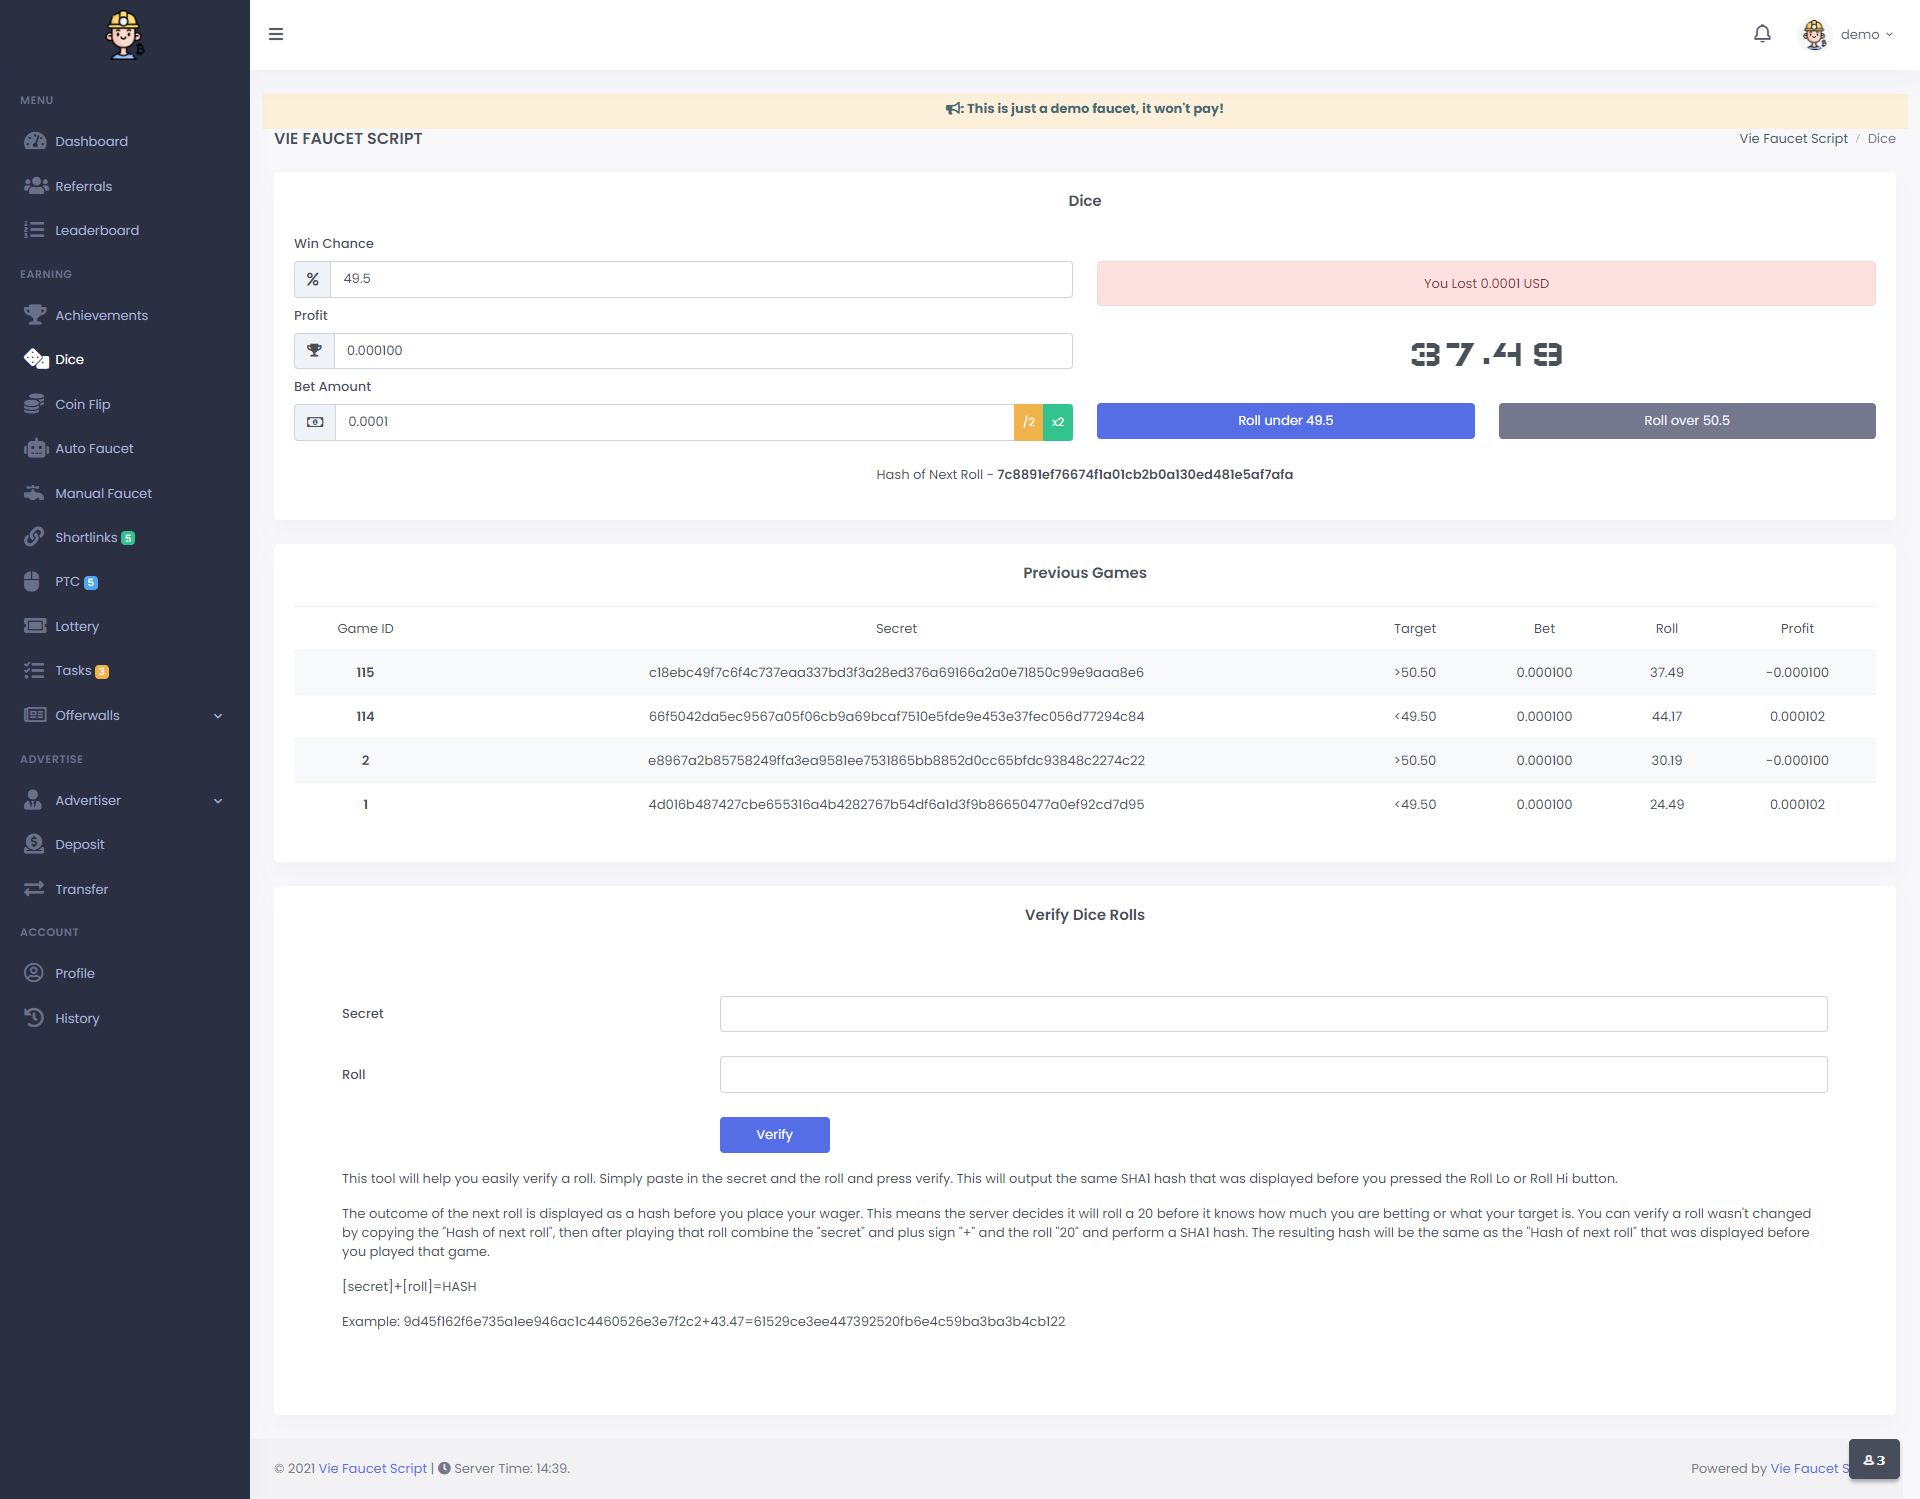This screenshot has height=1499, width=1920.
Task: Click the hamburger sidebar toggle icon
Action: point(276,34)
